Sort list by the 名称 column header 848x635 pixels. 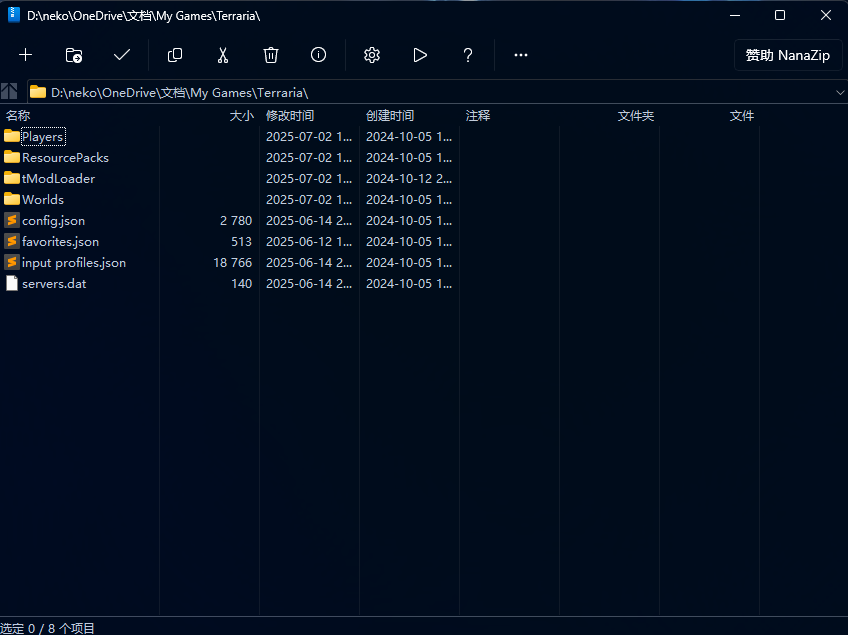(18, 116)
